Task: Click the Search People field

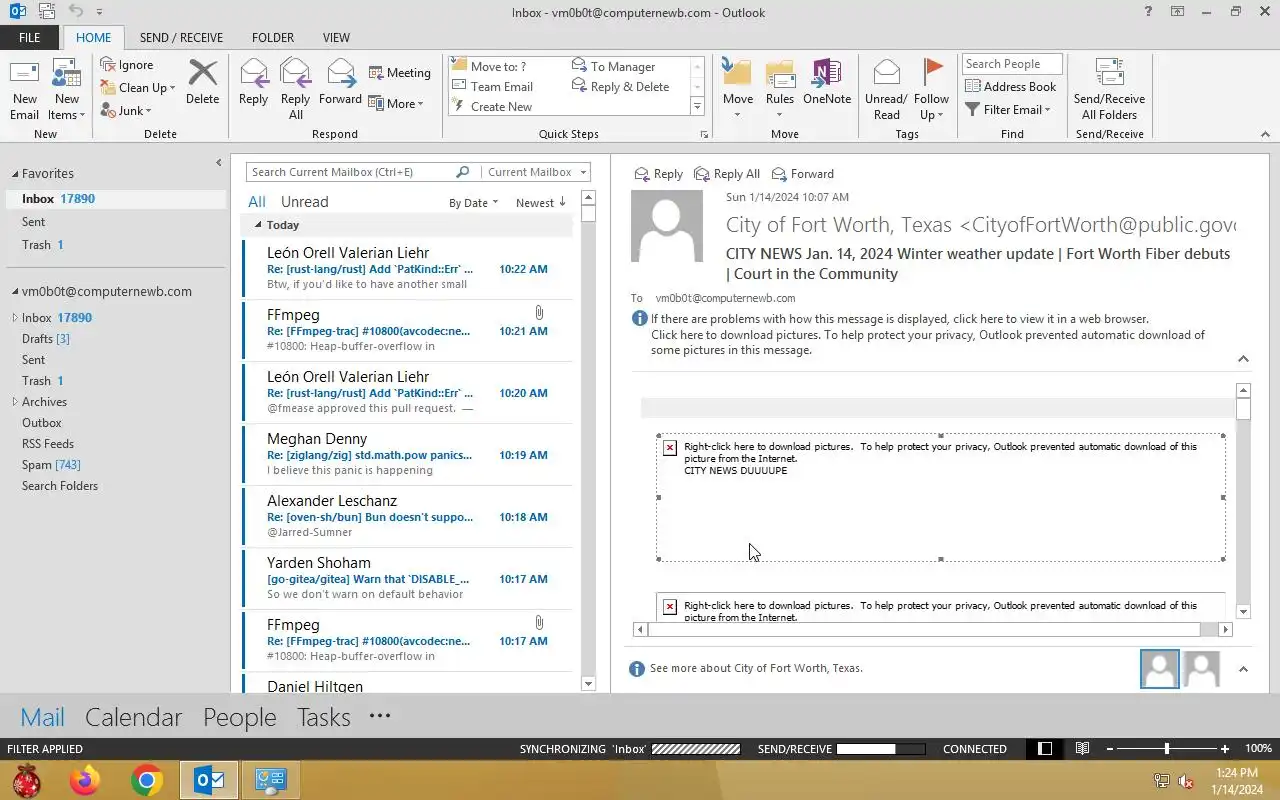Action: (x=1011, y=64)
